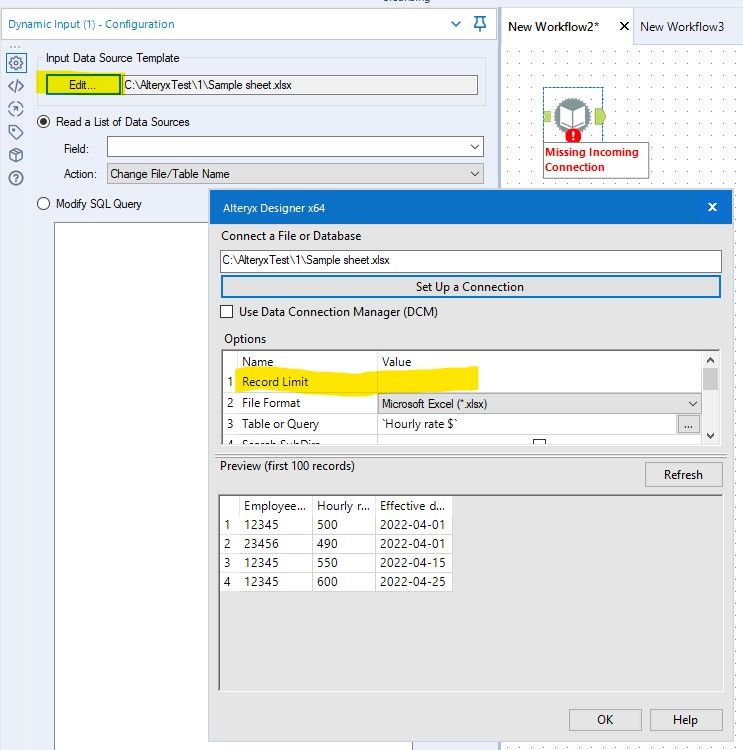Image resolution: width=743 pixels, height=750 pixels.
Task: Select preview cell 600
Action: (x=344, y=582)
